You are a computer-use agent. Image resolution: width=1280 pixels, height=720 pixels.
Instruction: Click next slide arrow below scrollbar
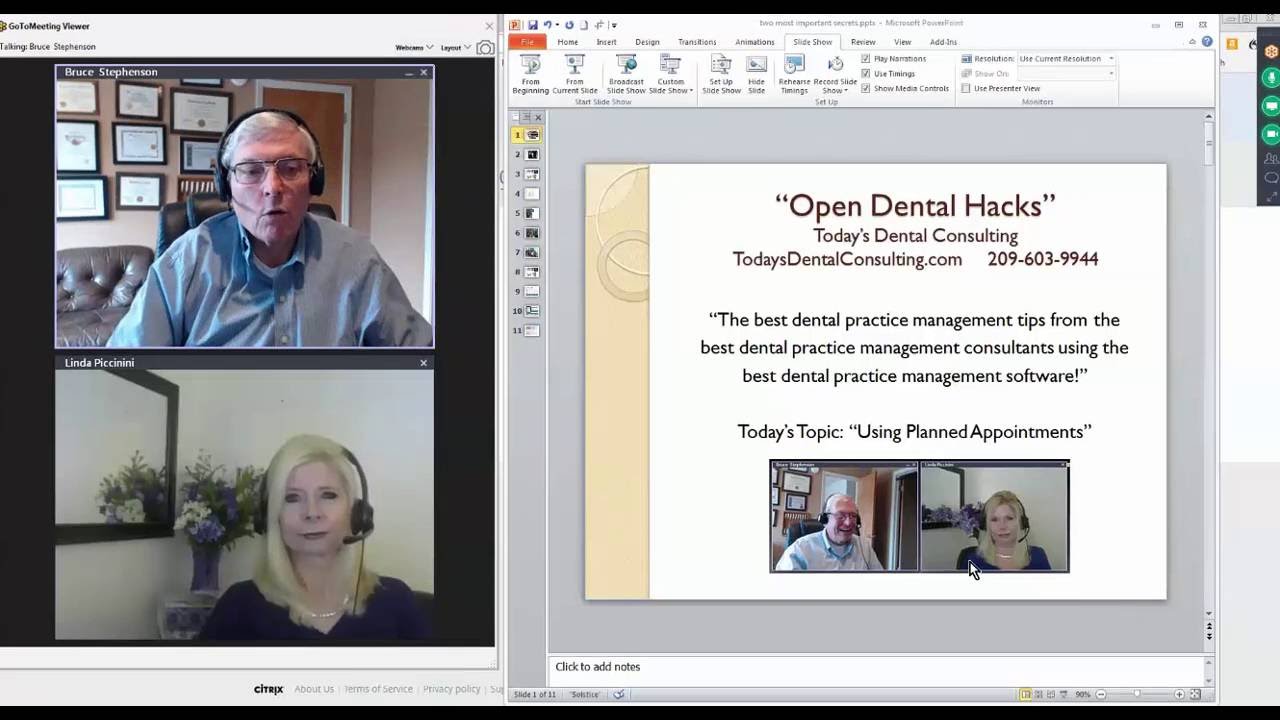(x=1209, y=637)
